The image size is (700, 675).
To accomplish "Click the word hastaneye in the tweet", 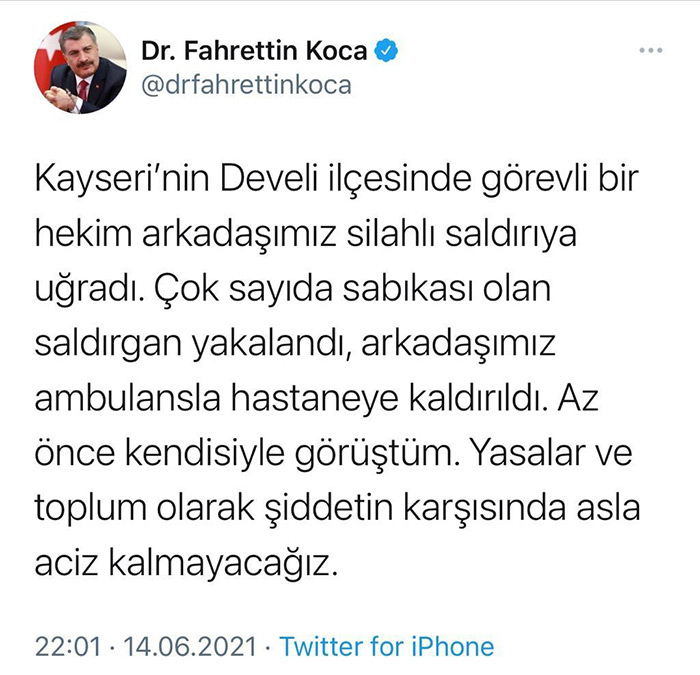I will pos(314,401).
